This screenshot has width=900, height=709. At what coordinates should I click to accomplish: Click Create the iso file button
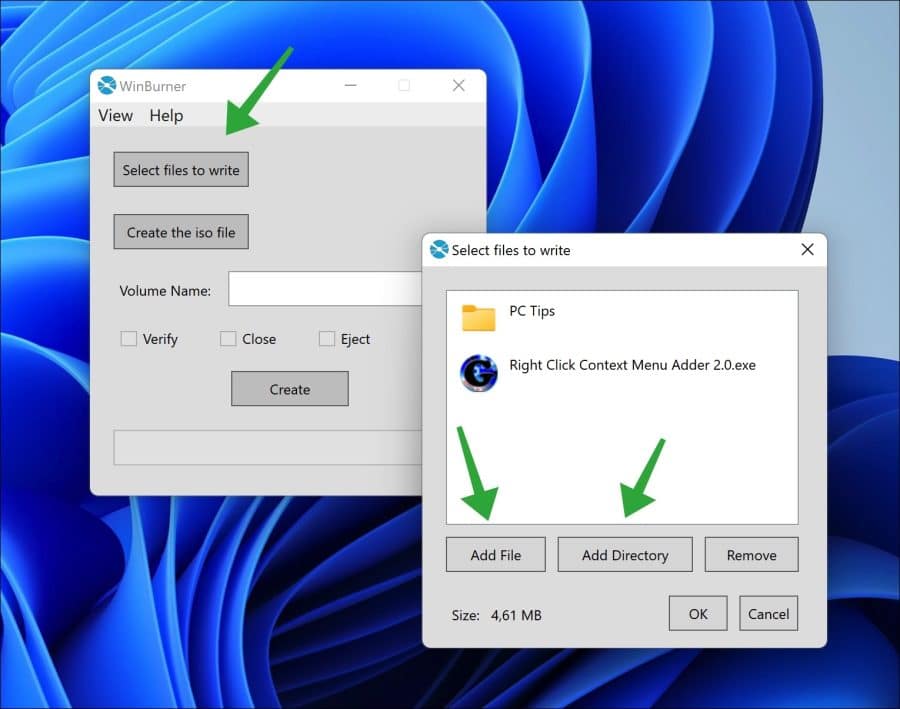[181, 232]
